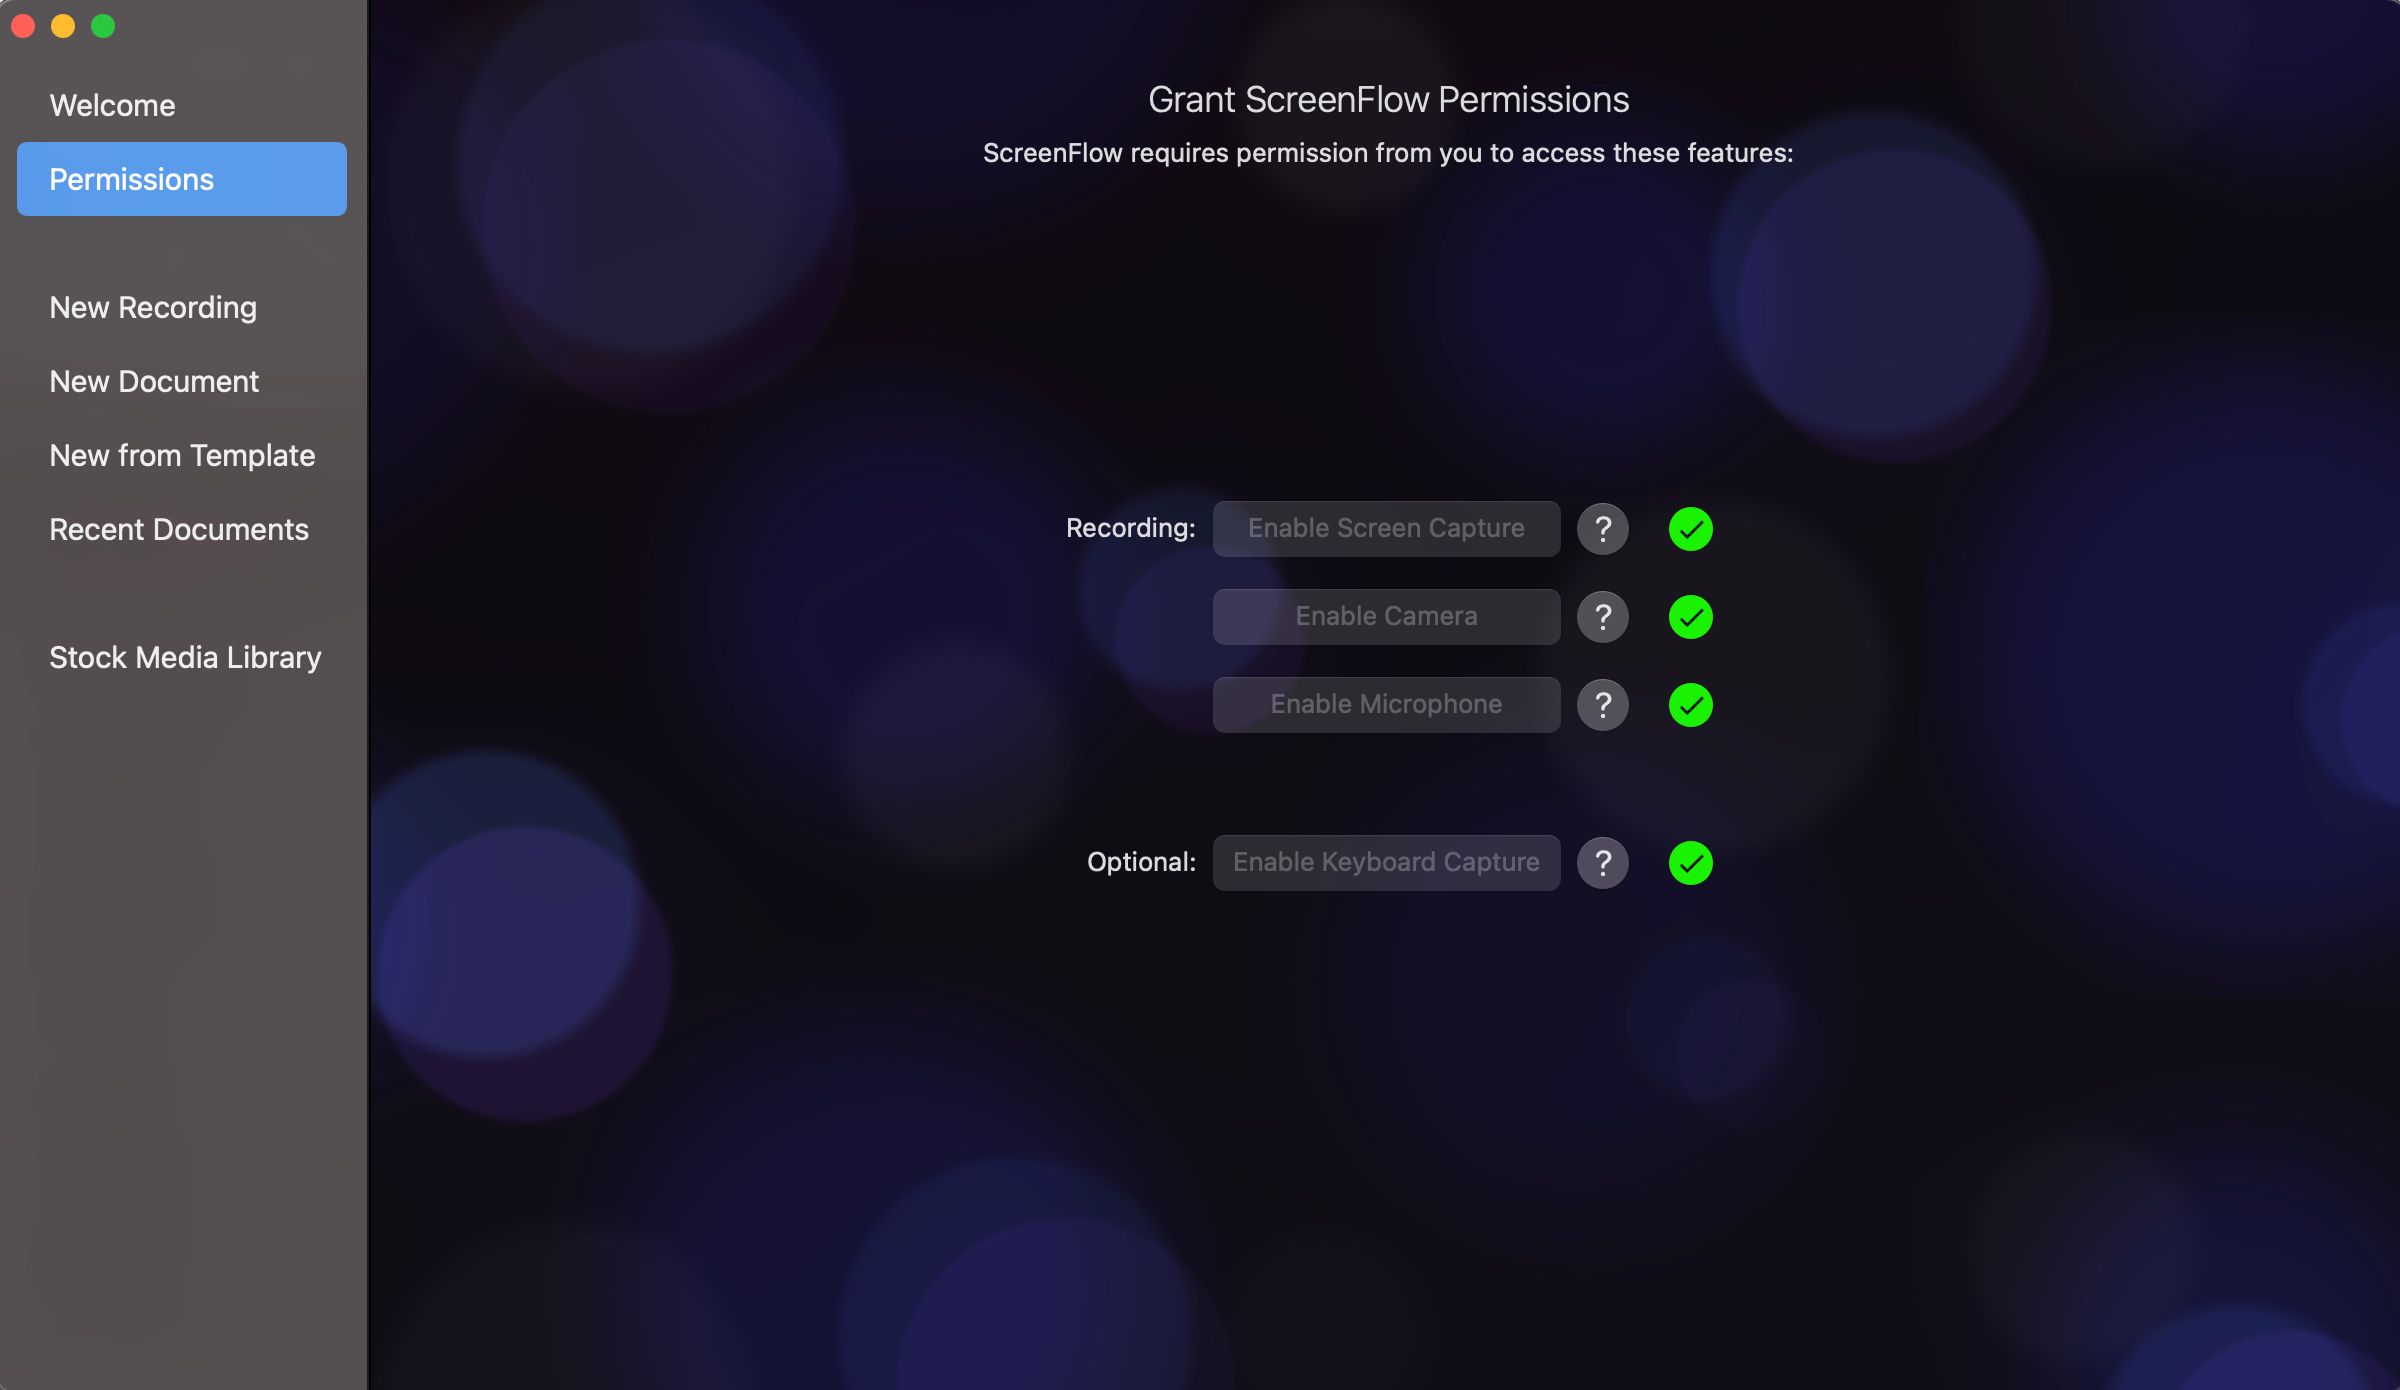Select the Stock Media Library option
Viewport: 2400px width, 1390px height.
coord(185,657)
